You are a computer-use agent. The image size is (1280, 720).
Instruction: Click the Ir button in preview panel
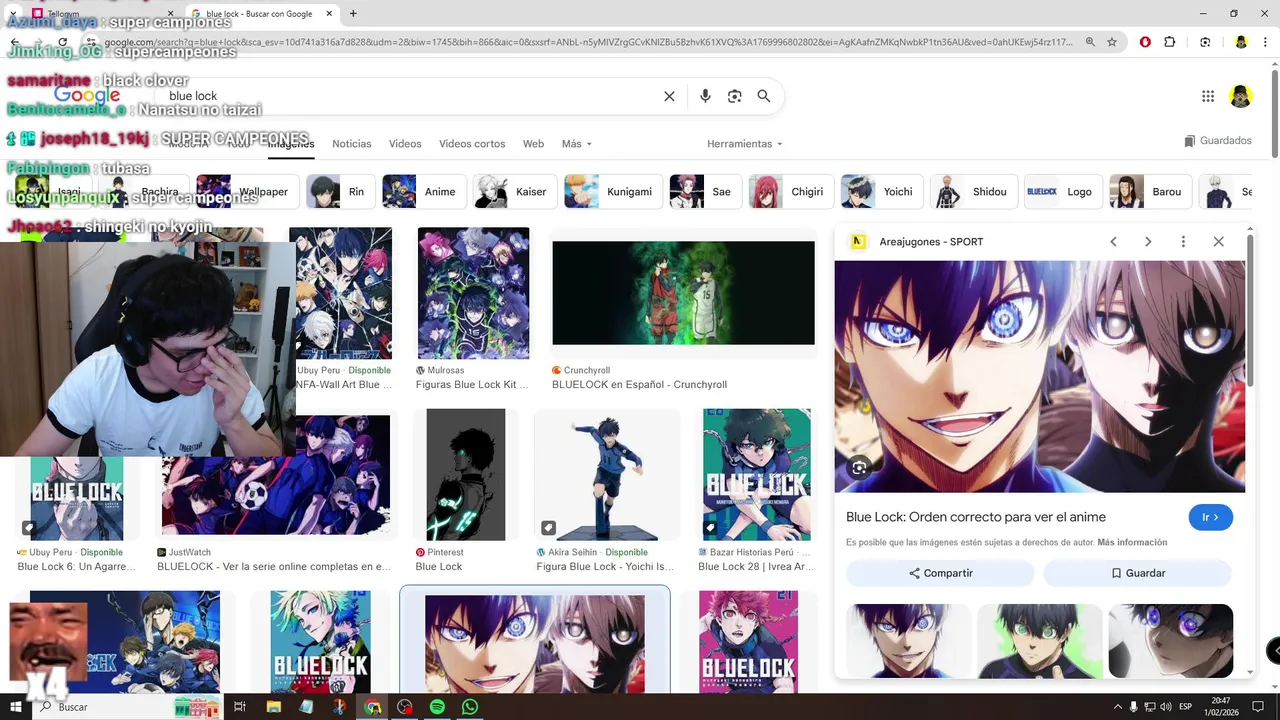(1210, 517)
